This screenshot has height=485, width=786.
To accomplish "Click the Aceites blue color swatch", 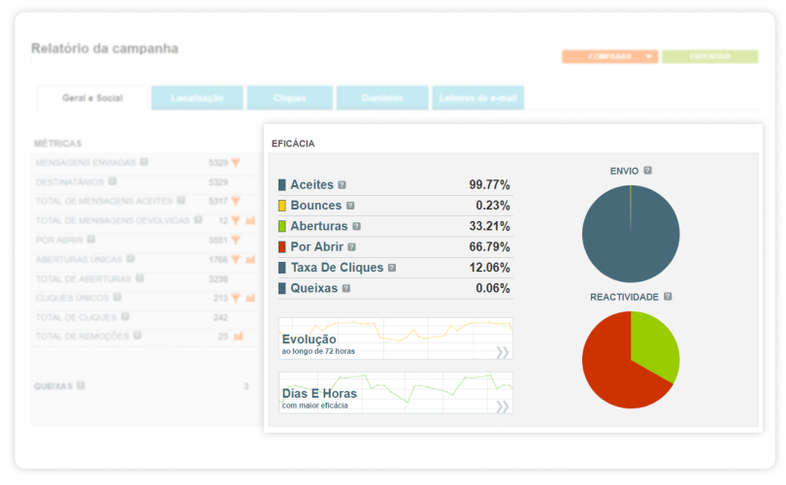I will click(x=282, y=185).
